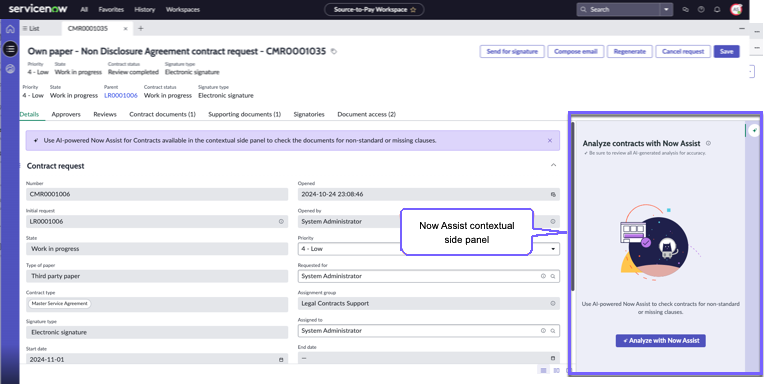Open Document access (2) tab

click(366, 114)
